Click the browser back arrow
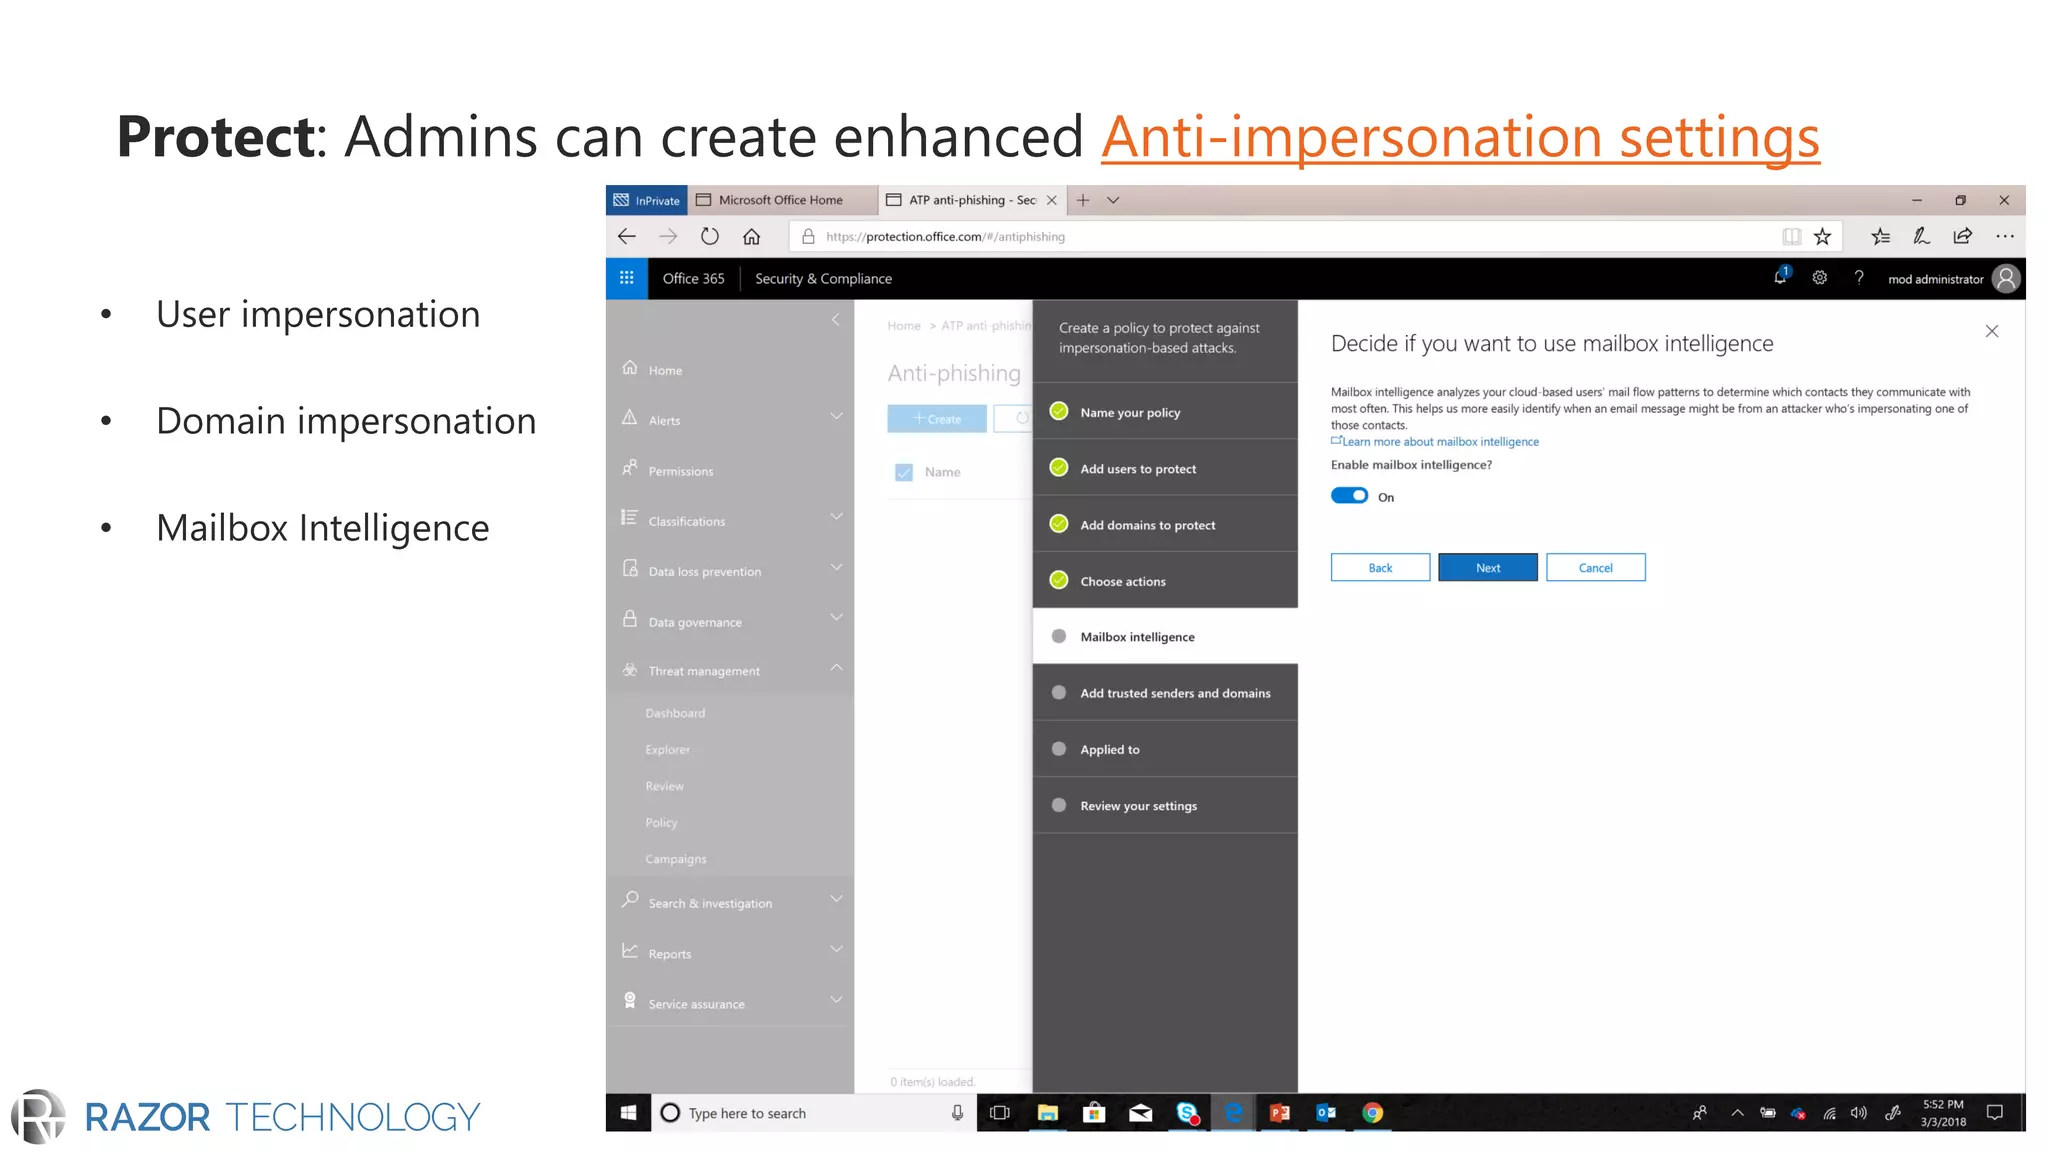Screen dimensions: 2048x1152 pos(627,236)
